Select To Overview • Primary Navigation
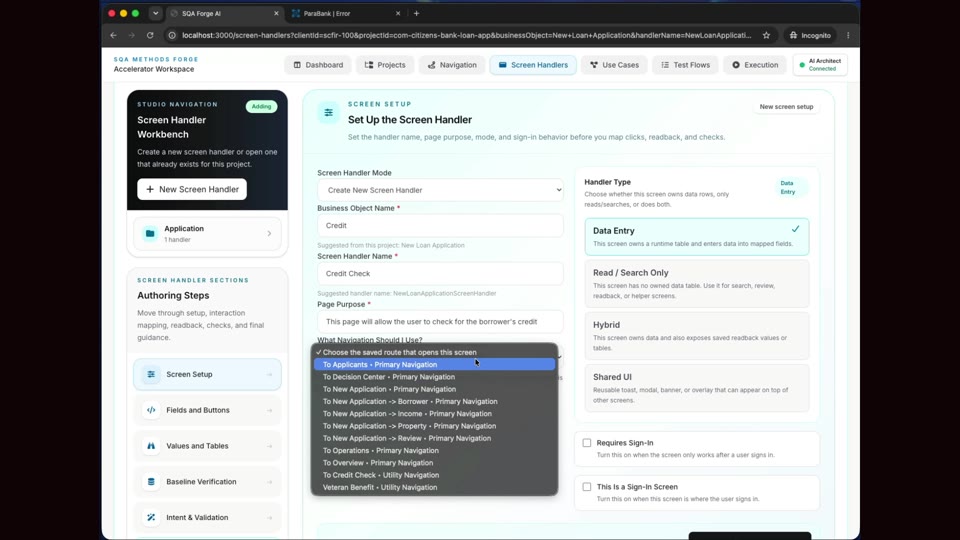The image size is (960, 540). click(x=434, y=462)
